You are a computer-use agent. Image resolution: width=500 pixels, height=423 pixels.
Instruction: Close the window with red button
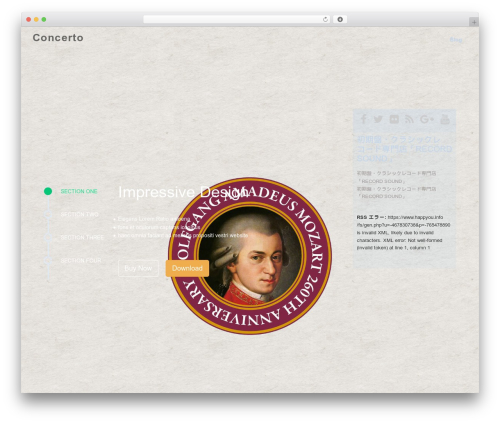(29, 19)
